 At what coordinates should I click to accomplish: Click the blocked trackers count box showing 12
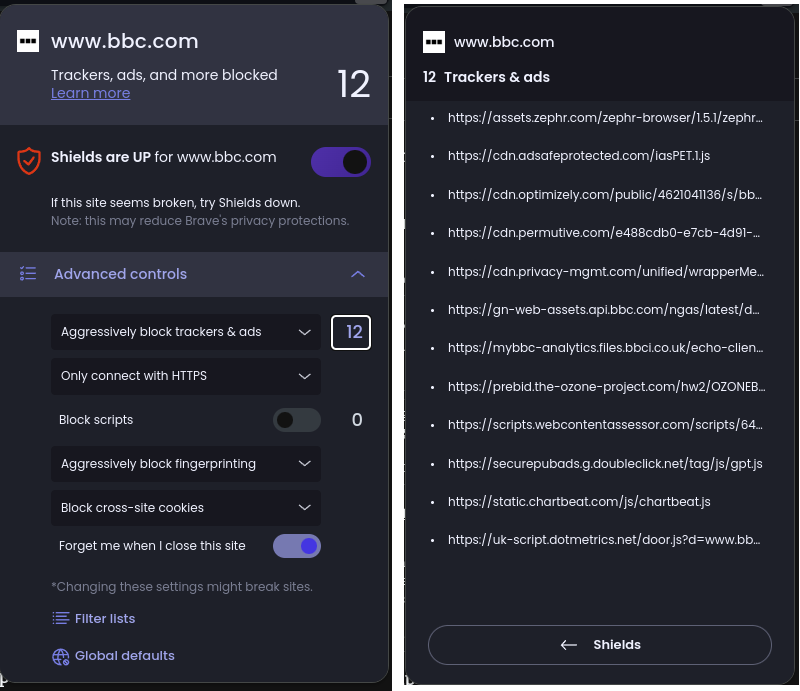[351, 332]
